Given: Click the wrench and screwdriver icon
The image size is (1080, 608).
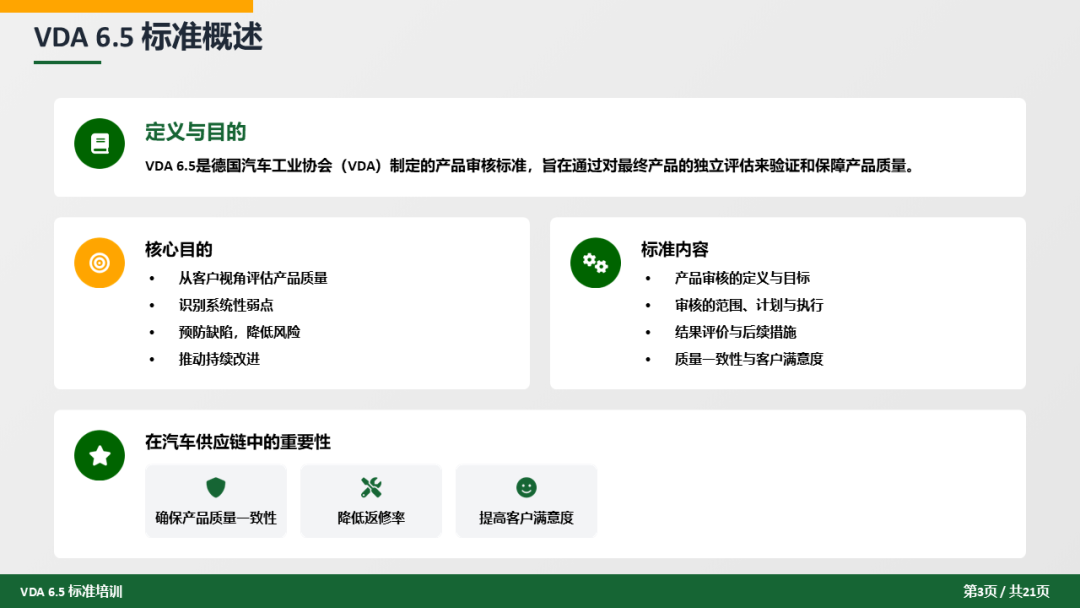Looking at the screenshot, I should pos(371,488).
